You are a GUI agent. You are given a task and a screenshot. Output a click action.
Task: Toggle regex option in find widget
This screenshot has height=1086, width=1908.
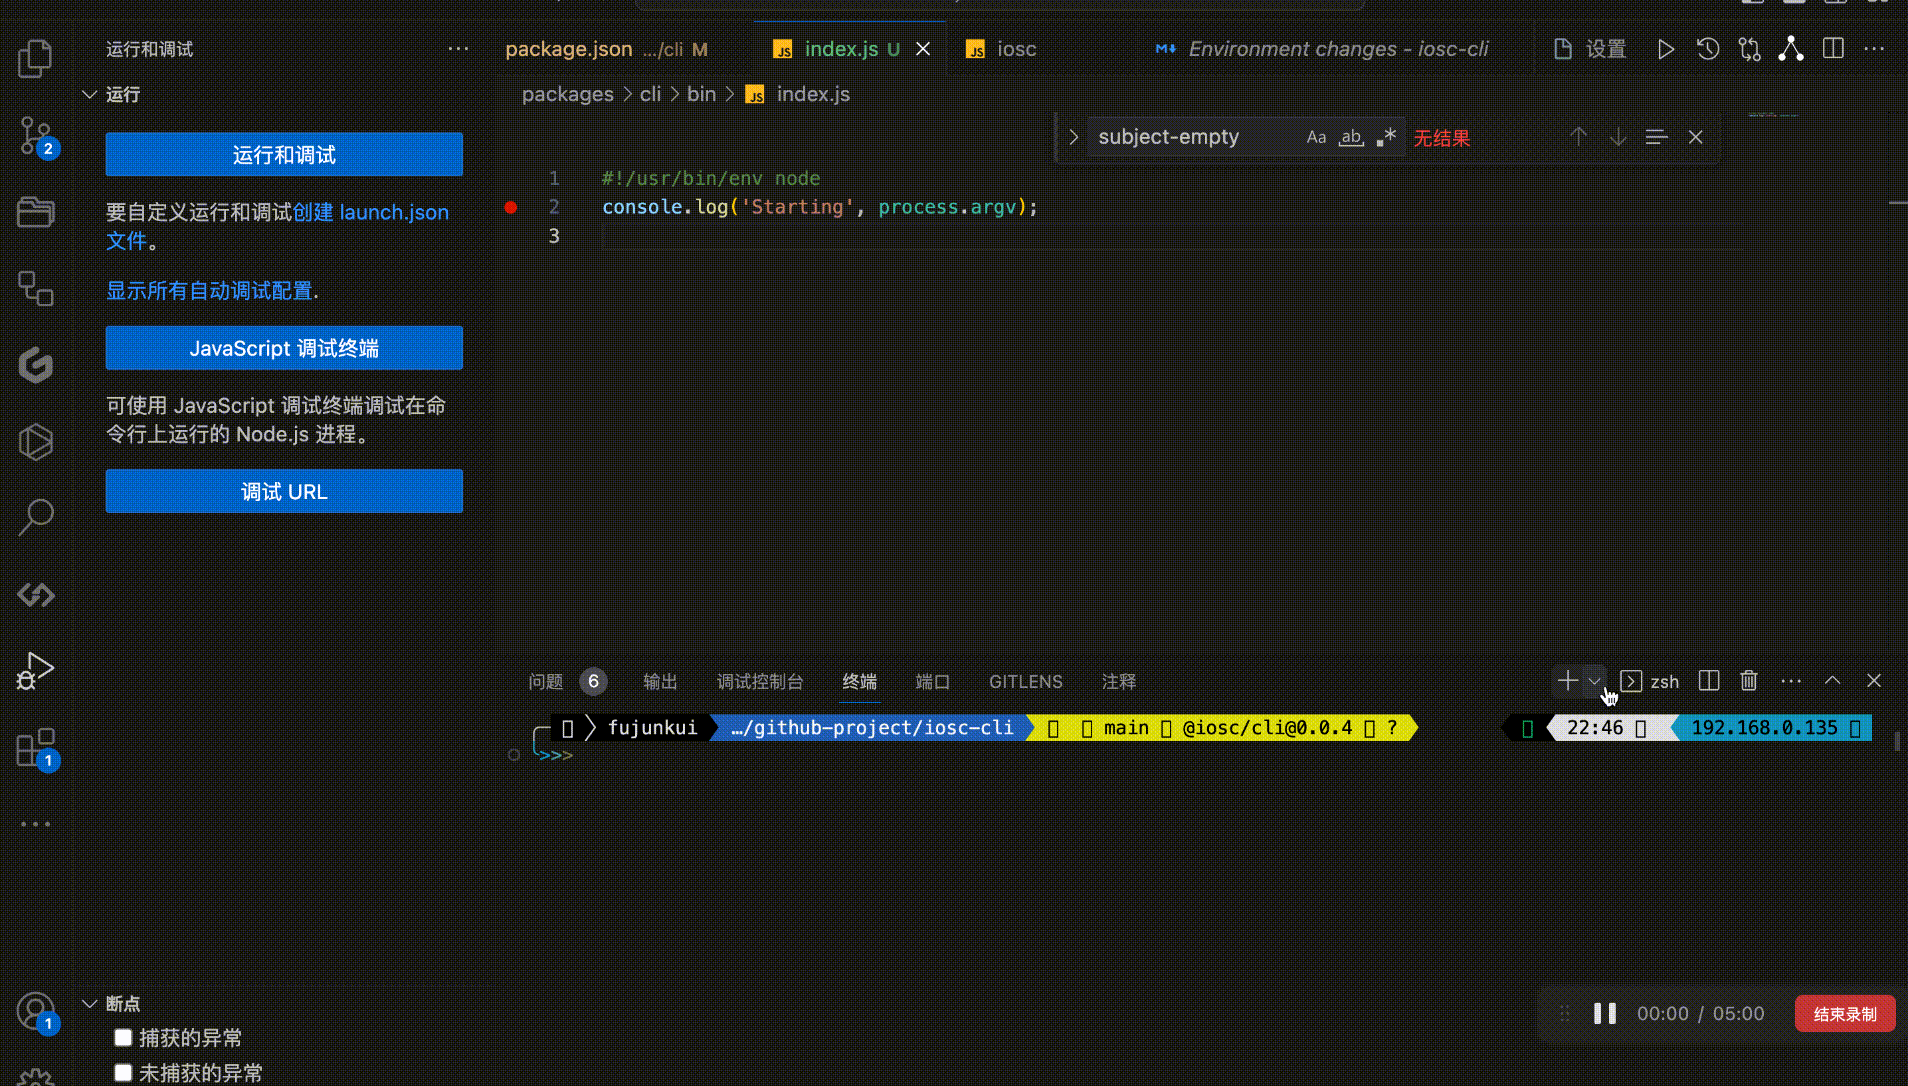point(1386,137)
